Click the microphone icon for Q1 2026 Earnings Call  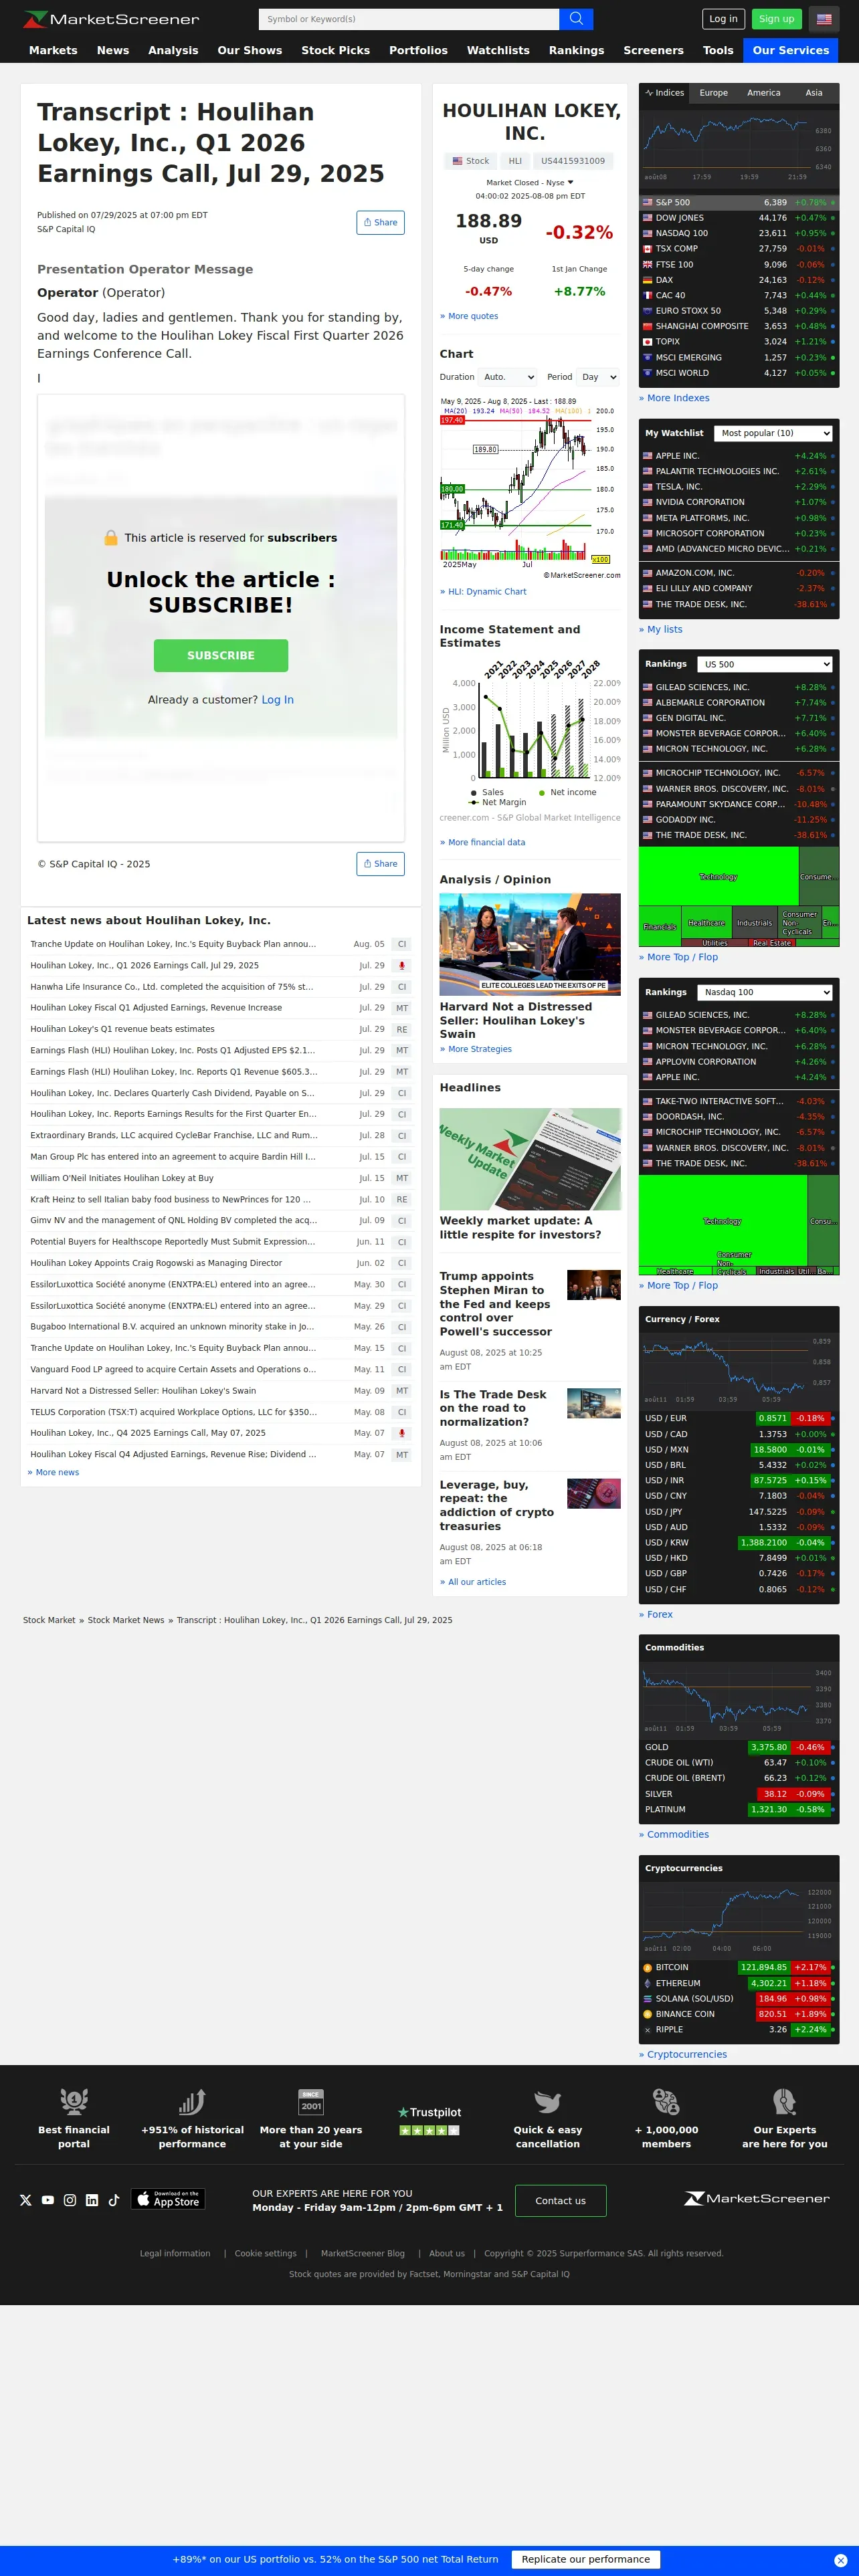click(x=402, y=966)
